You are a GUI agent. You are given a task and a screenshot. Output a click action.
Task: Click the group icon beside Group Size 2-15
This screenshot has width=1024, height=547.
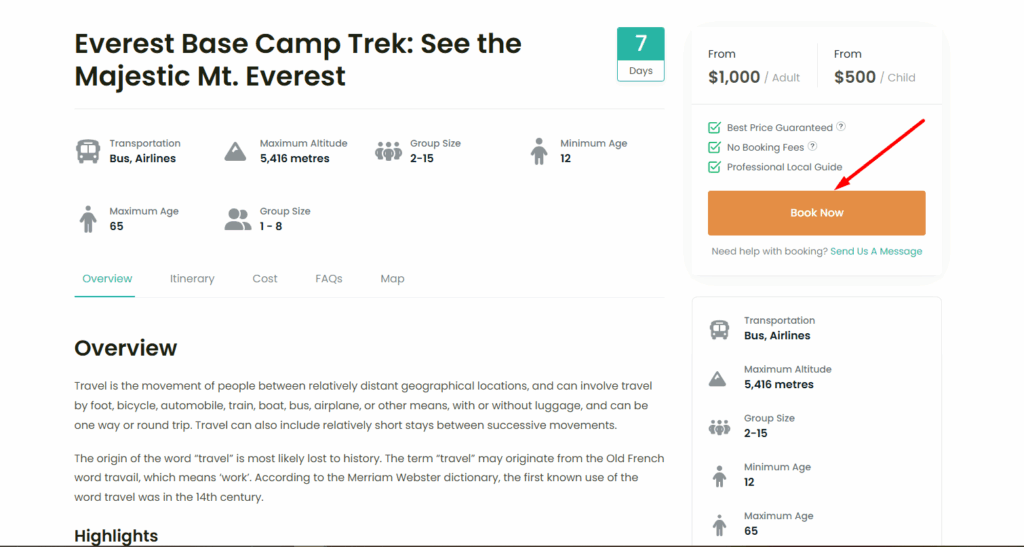[x=388, y=152]
